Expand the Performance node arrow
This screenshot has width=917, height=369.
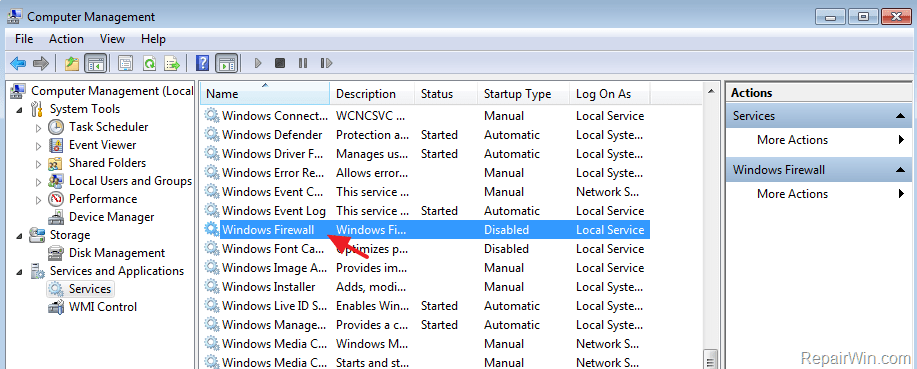(39, 200)
